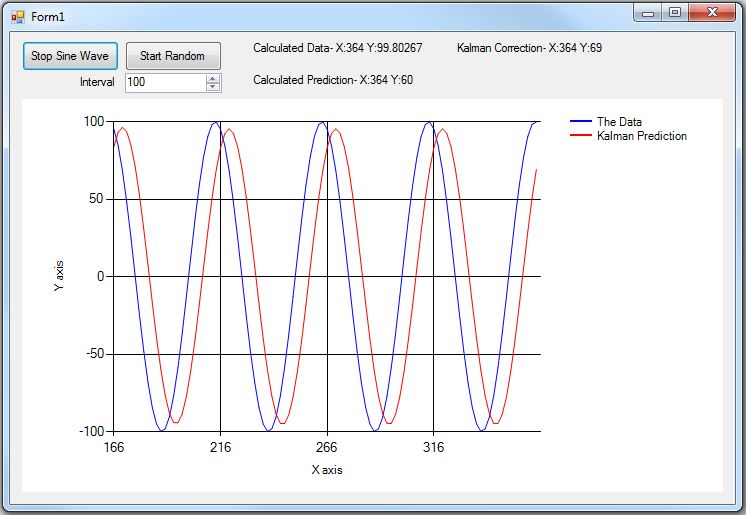Click the Interval label
The height and width of the screenshot is (515, 746).
[x=97, y=82]
